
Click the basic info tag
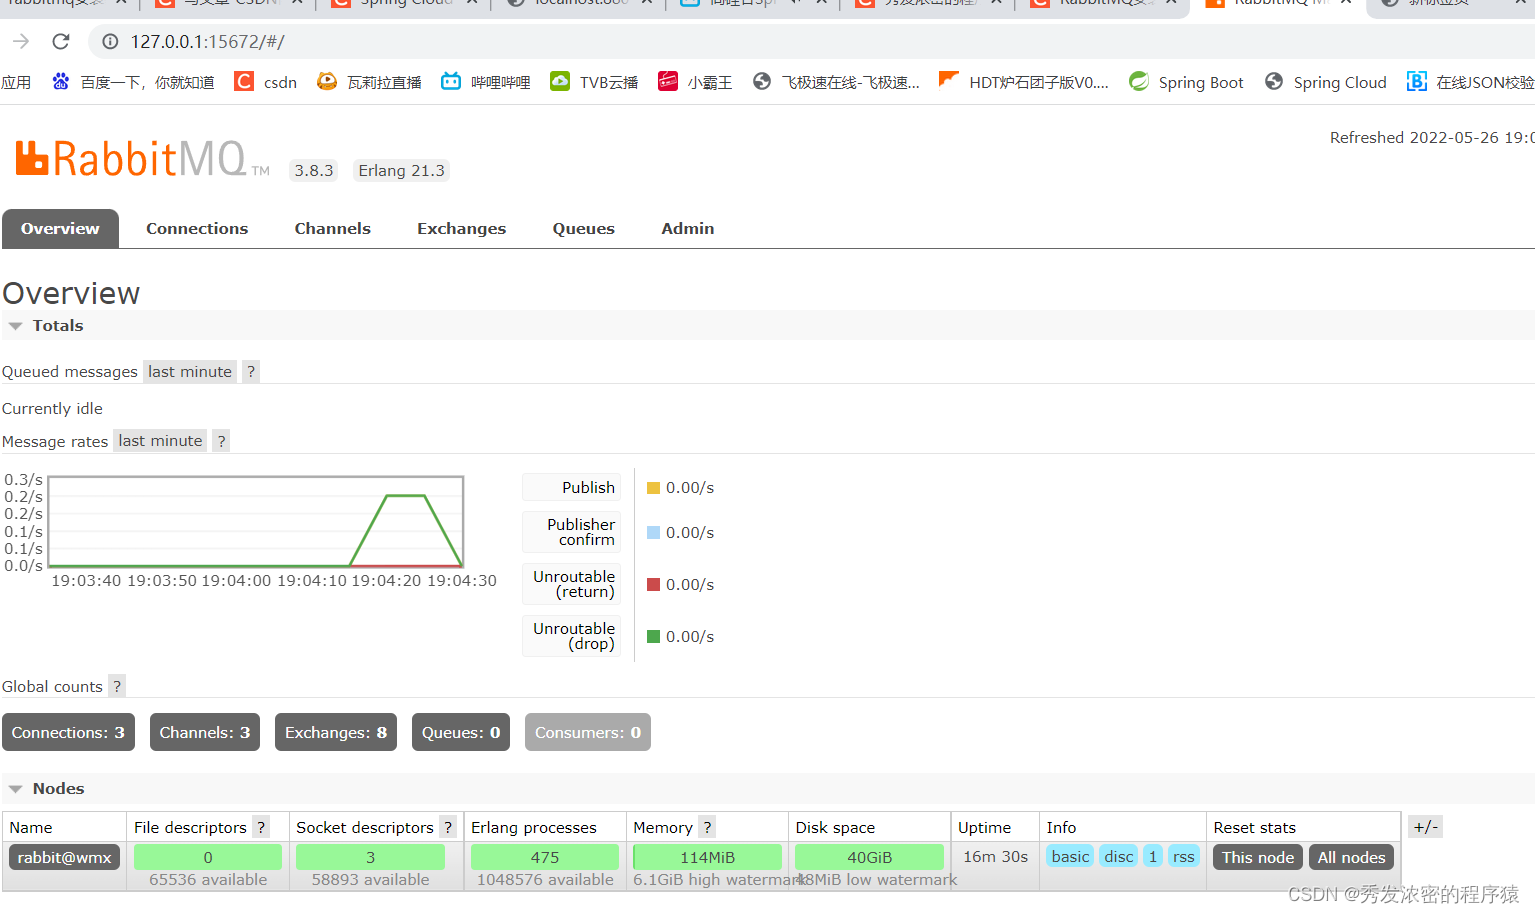tap(1070, 856)
